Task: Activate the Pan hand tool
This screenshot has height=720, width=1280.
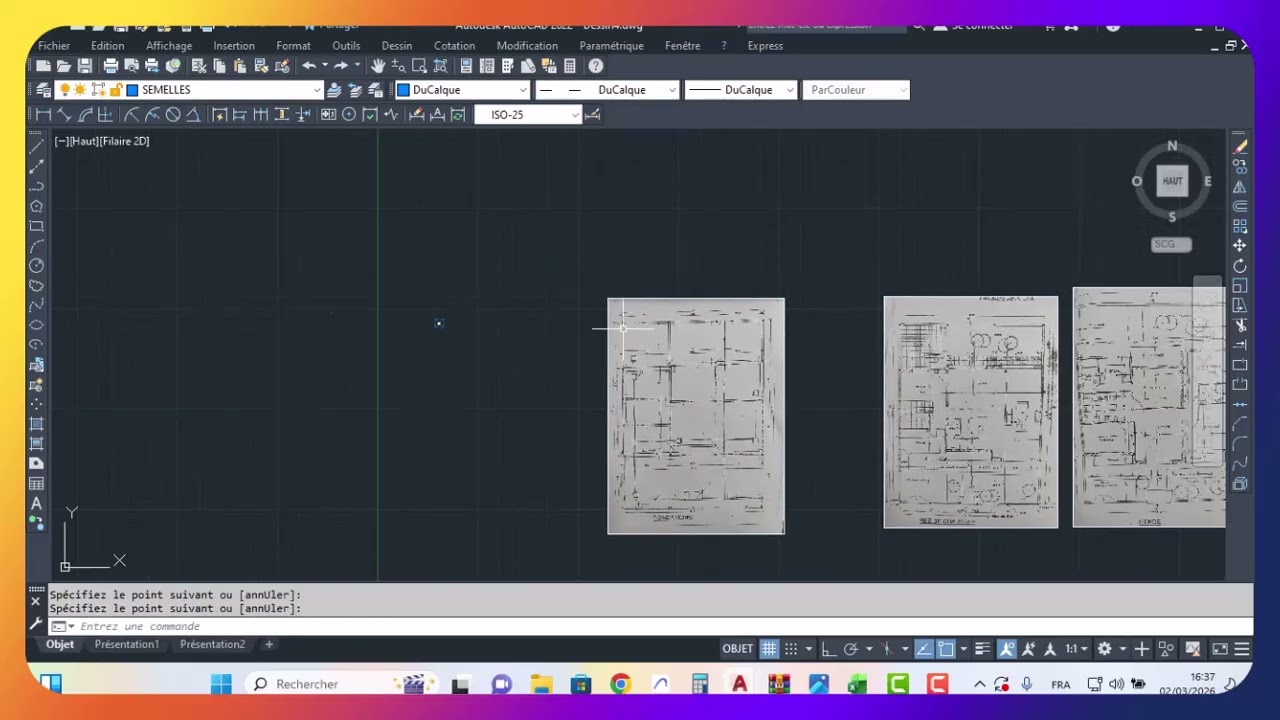Action: click(378, 66)
